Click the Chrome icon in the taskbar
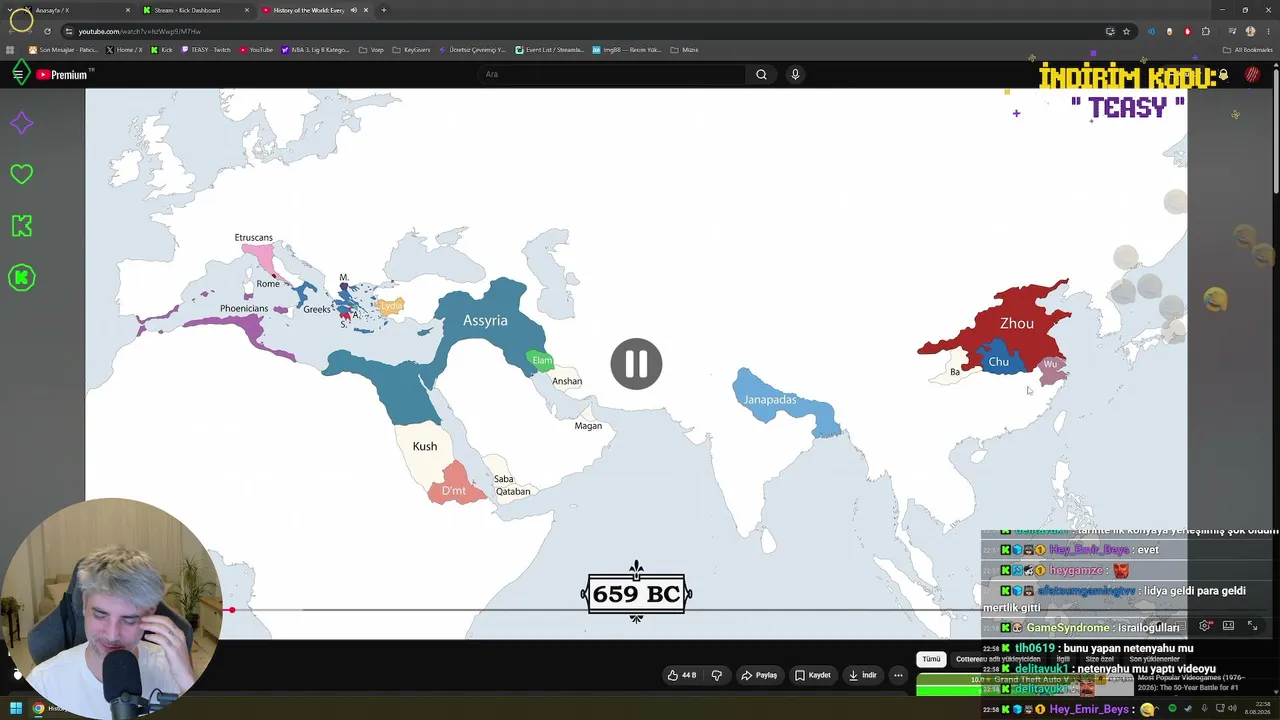Viewport: 1280px width, 720px height. tap(38, 709)
